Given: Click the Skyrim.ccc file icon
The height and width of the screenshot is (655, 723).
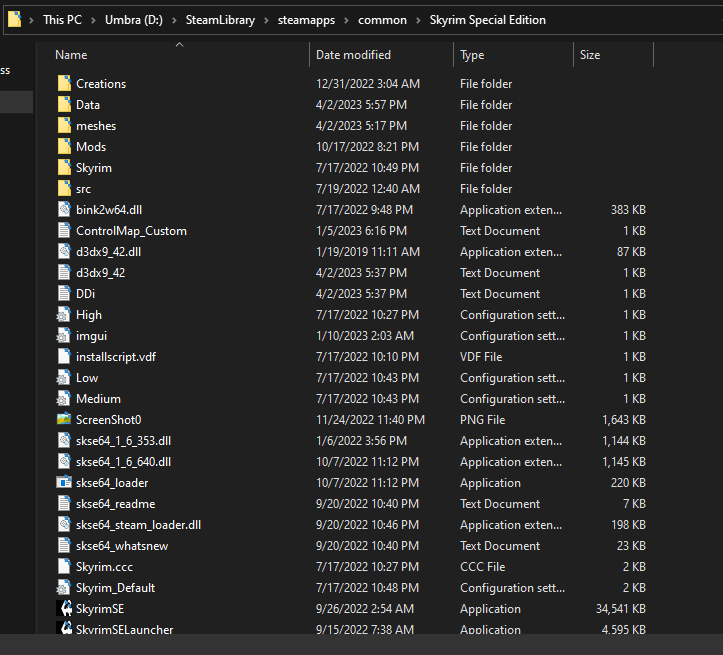Looking at the screenshot, I should (64, 566).
